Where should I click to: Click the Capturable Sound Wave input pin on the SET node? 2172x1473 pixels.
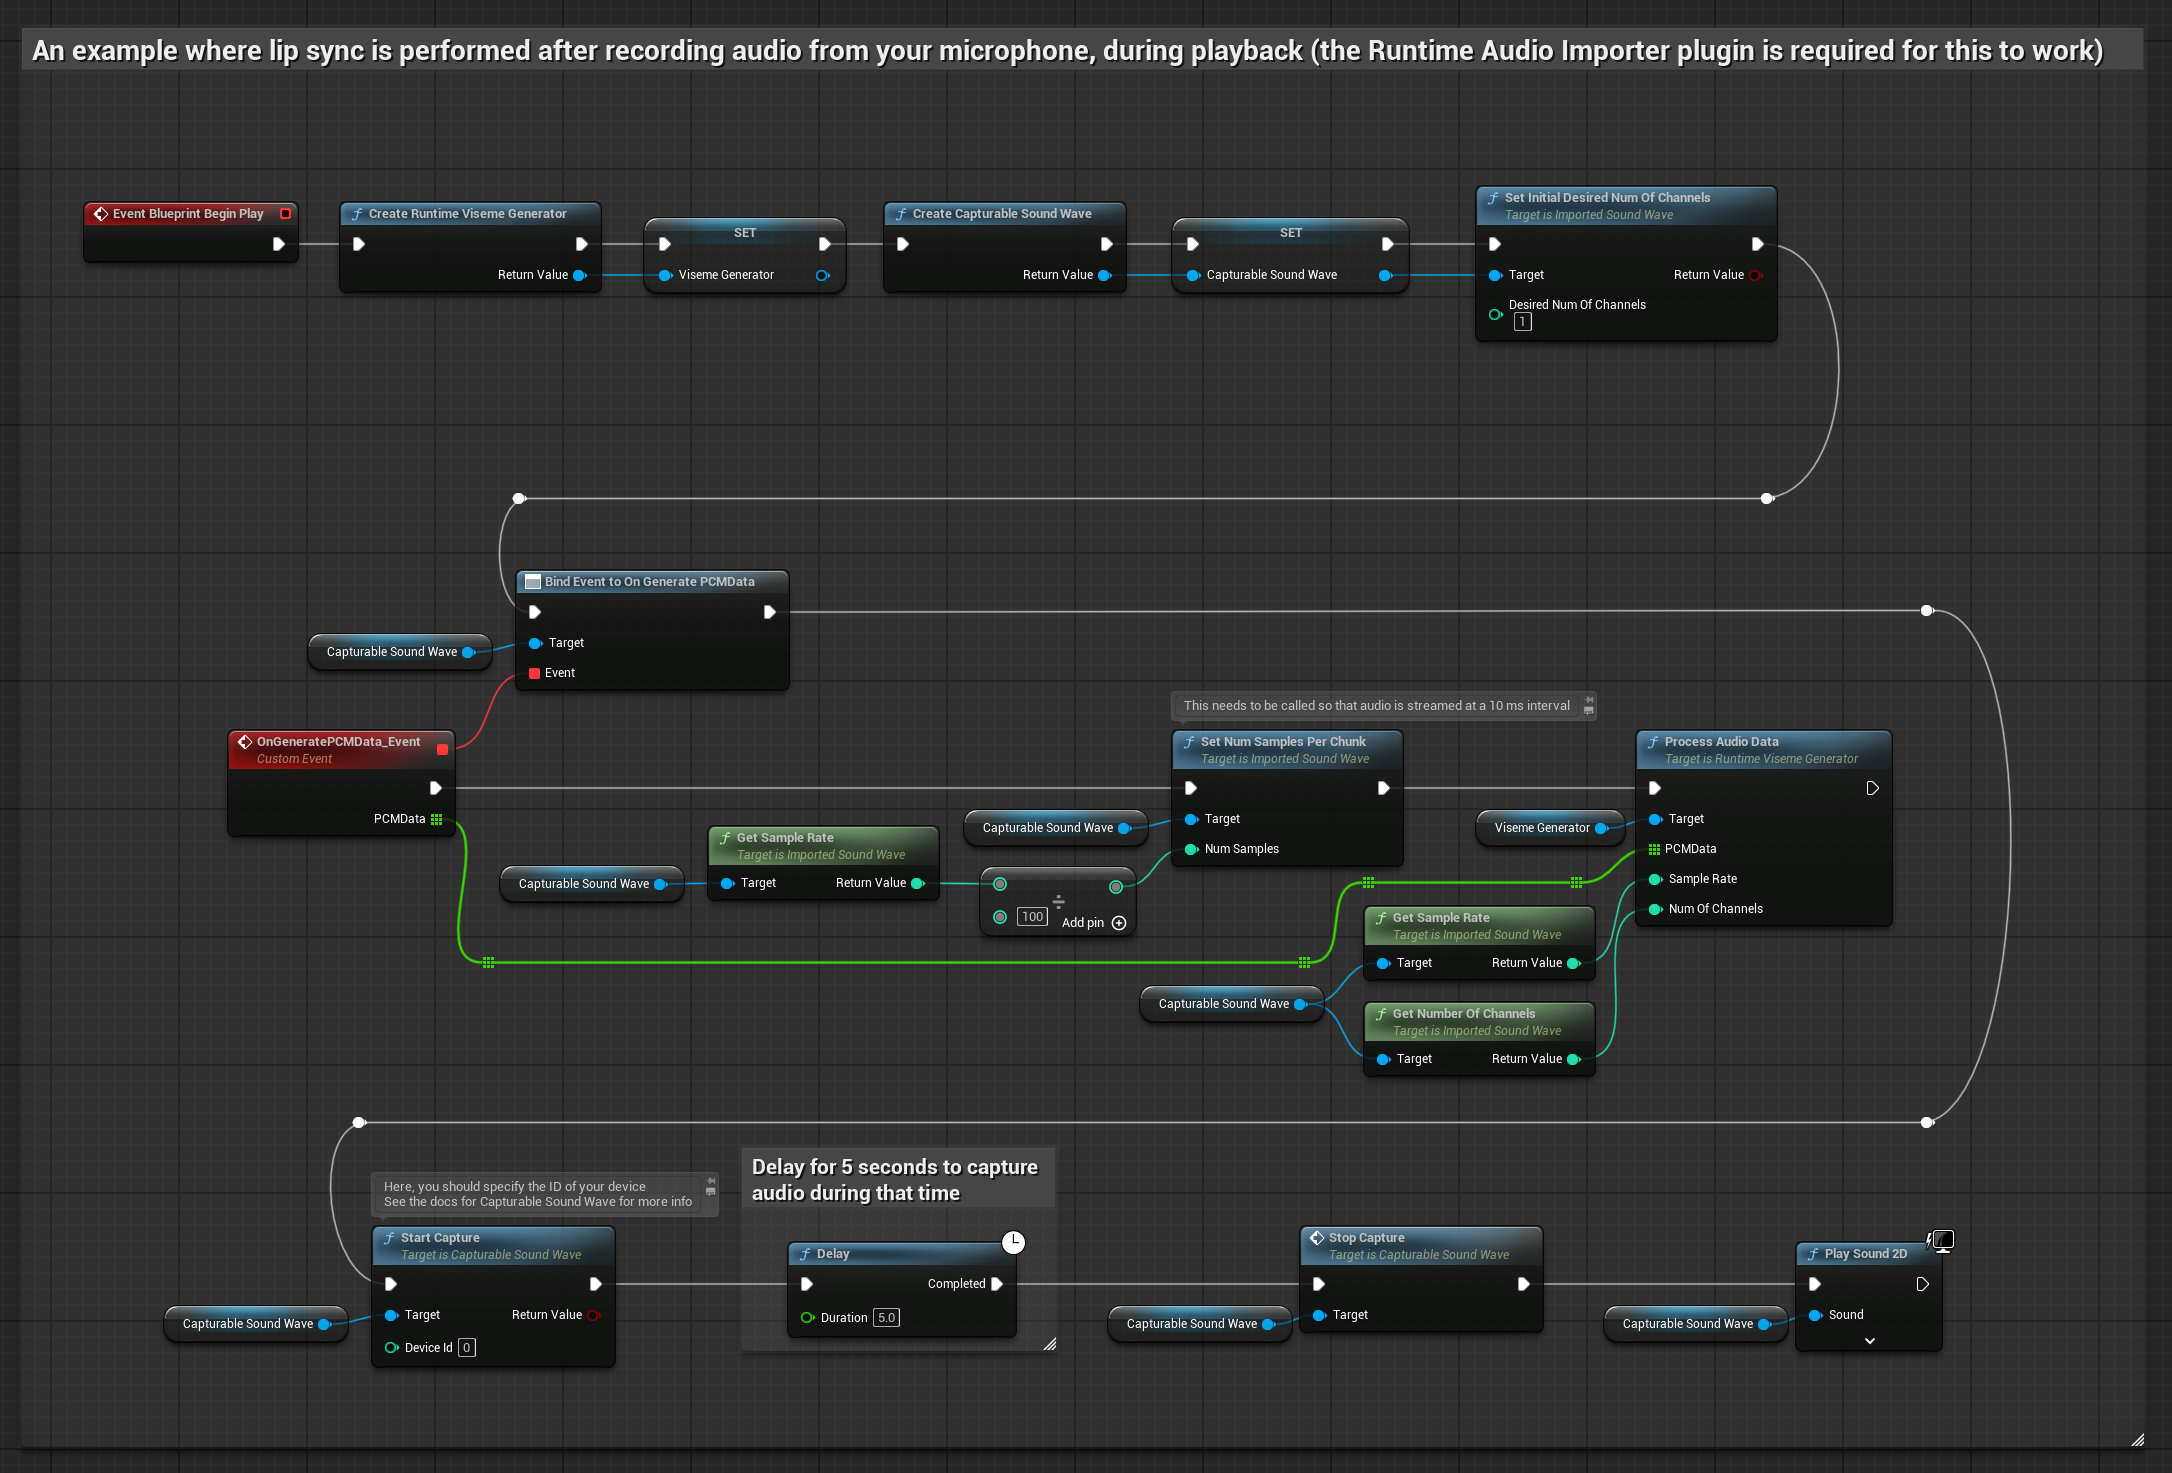[x=1193, y=275]
